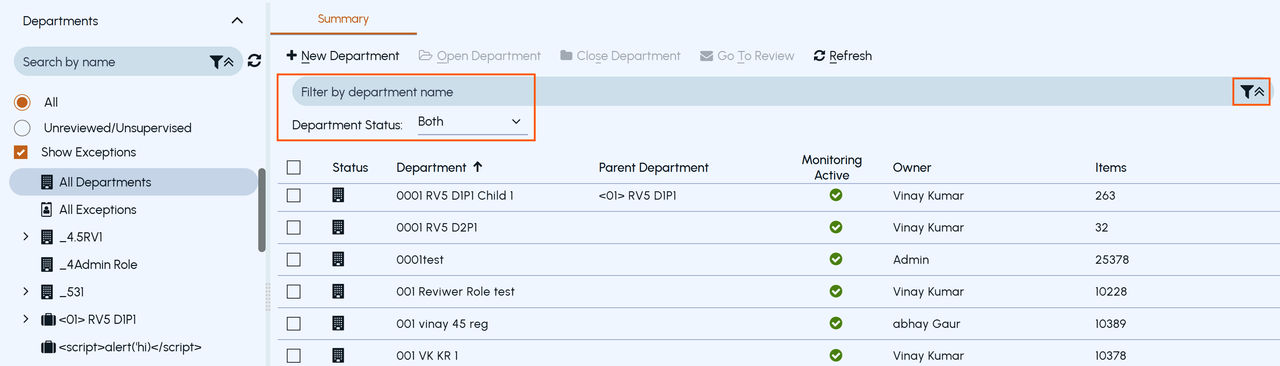Viewport: 1280px width, 366px height.
Task: Click the Open Department button
Action: click(x=480, y=56)
